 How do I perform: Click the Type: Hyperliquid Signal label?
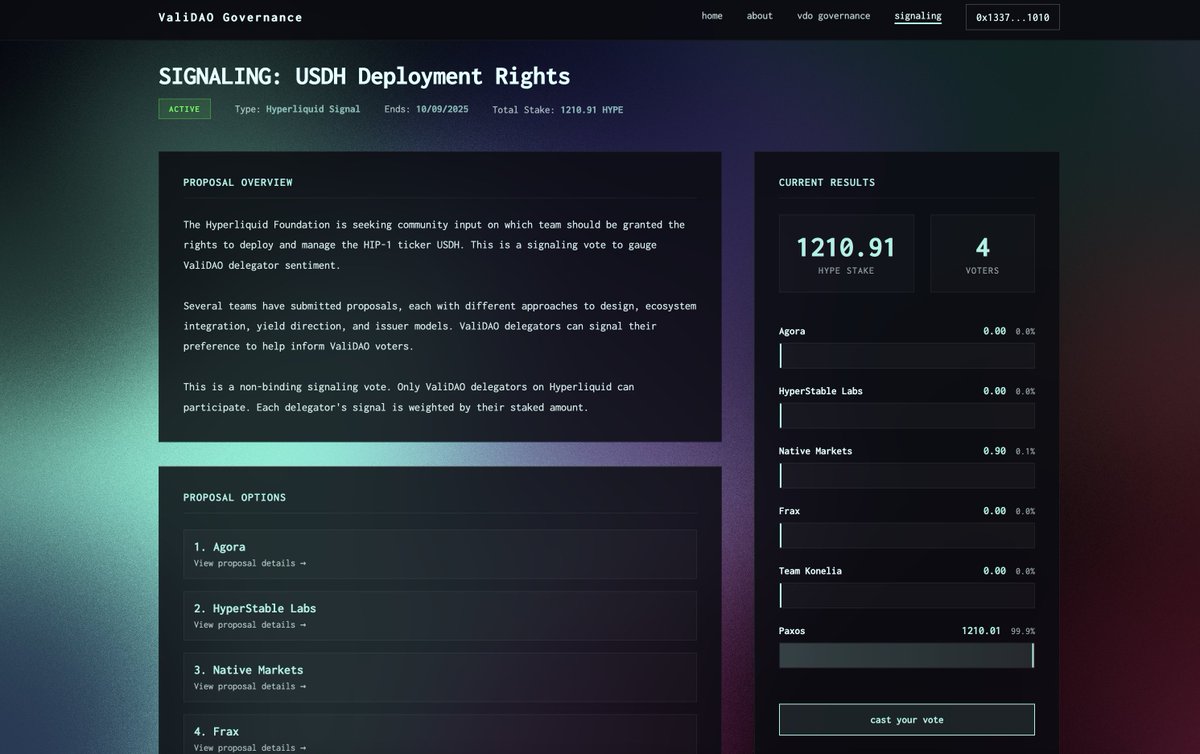point(297,109)
